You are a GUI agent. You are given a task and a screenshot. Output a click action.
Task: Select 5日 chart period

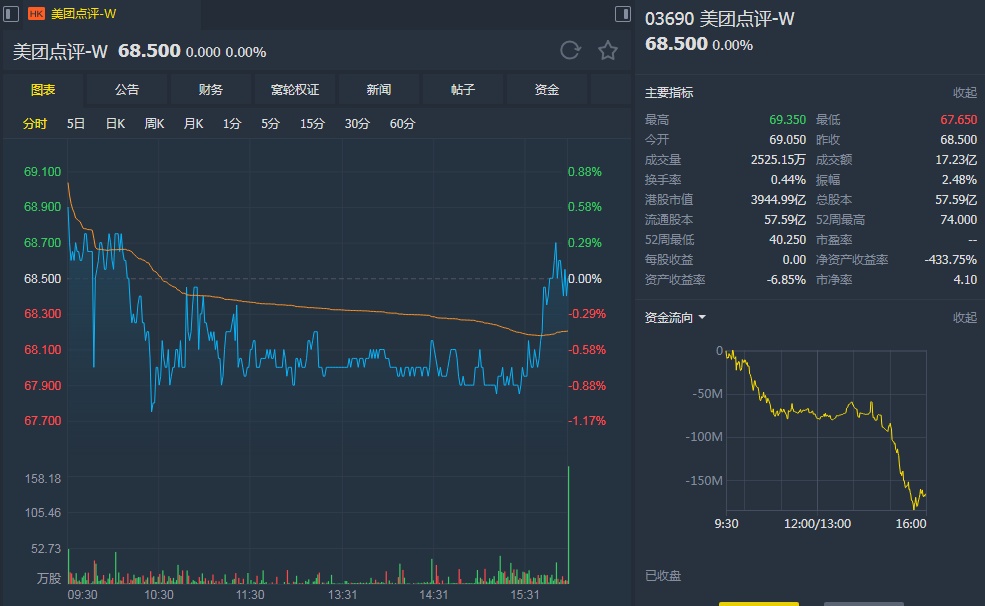76,124
